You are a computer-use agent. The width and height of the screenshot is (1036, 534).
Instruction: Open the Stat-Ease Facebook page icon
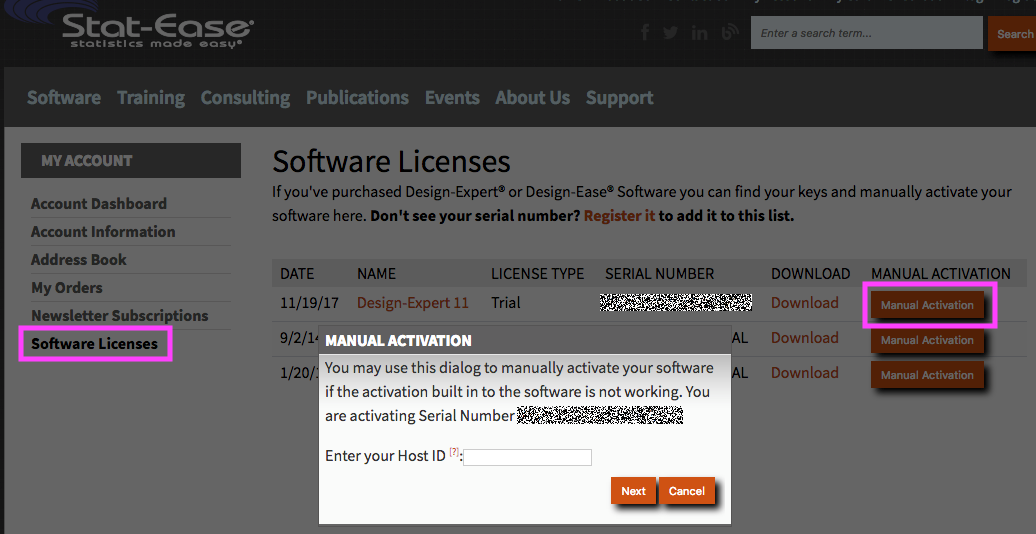645,32
